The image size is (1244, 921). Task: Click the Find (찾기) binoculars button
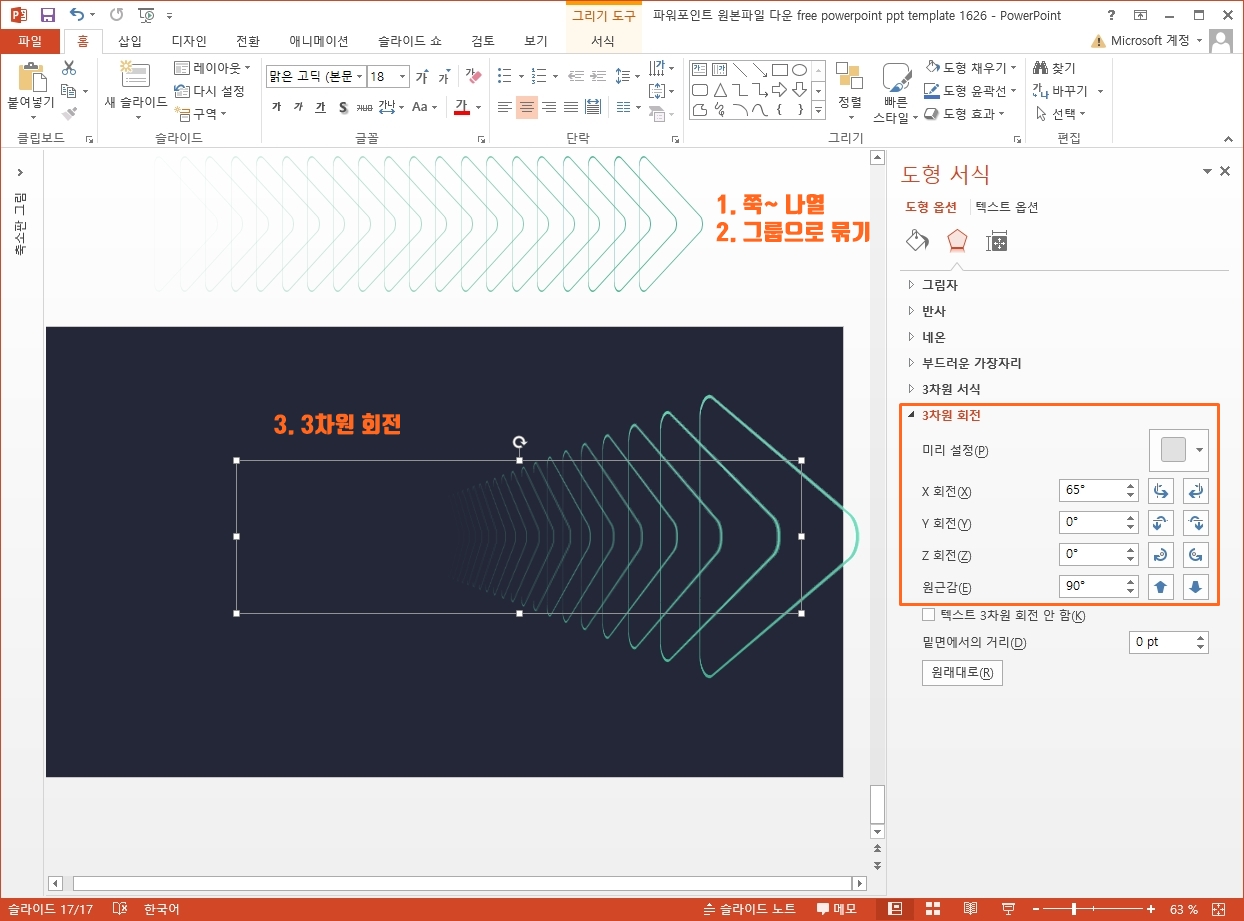1056,68
